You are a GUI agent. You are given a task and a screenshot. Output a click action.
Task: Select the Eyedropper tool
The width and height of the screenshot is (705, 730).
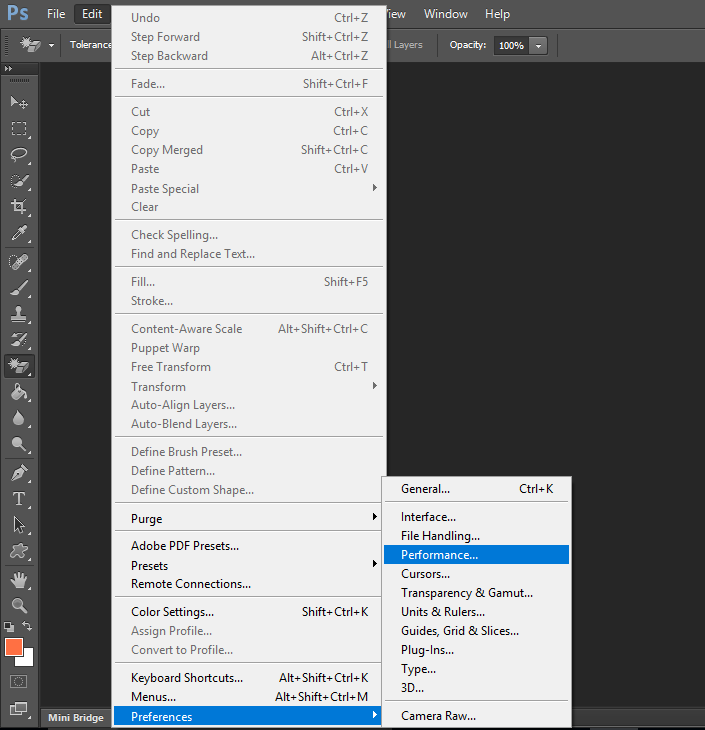tap(19, 232)
